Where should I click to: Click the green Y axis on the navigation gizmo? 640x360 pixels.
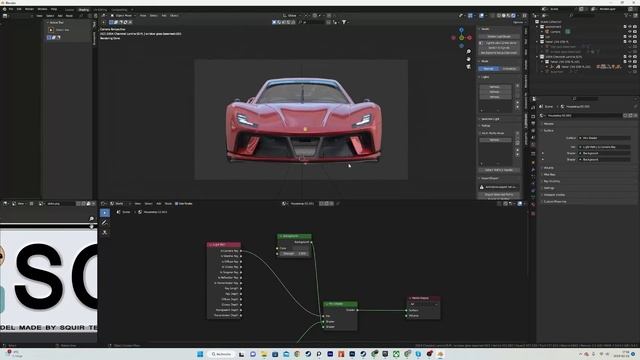pos(462,38)
